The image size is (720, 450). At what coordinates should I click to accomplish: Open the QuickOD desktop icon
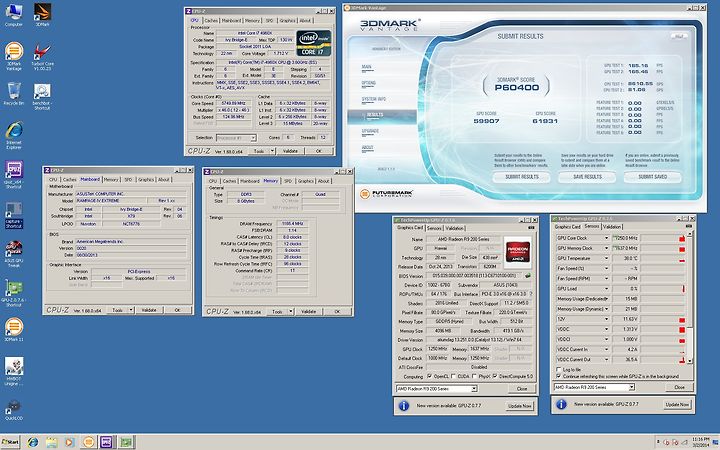(14, 410)
